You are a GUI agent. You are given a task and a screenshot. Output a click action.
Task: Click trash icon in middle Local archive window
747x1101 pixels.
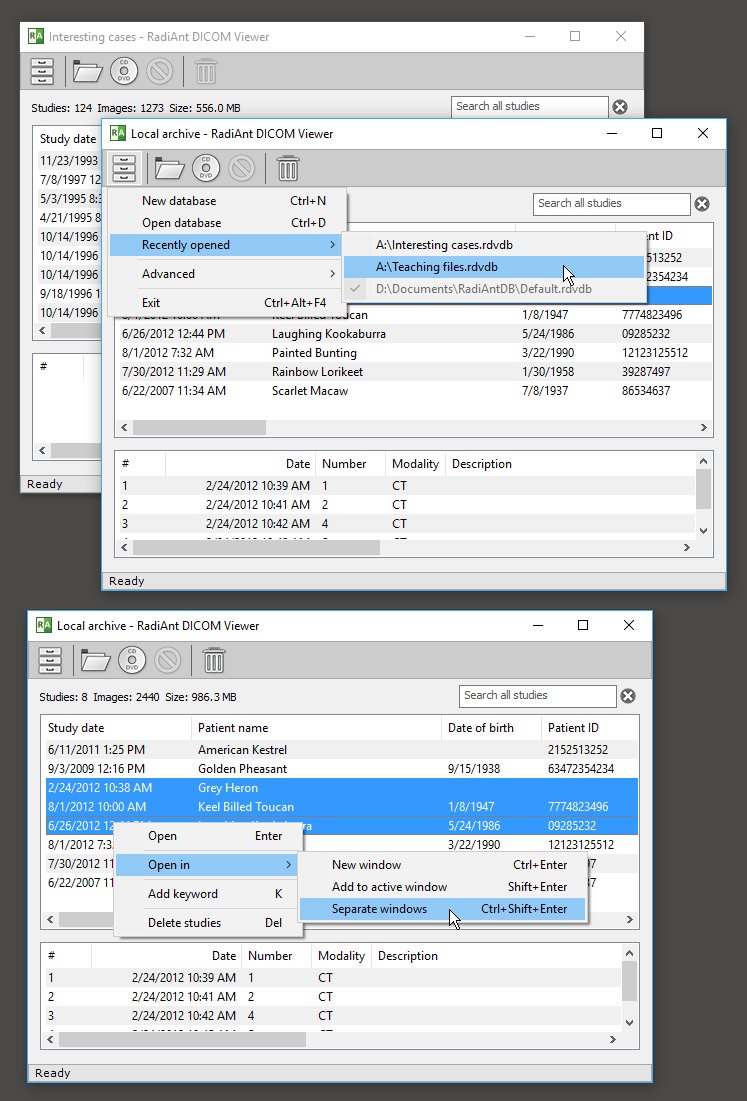coord(287,169)
